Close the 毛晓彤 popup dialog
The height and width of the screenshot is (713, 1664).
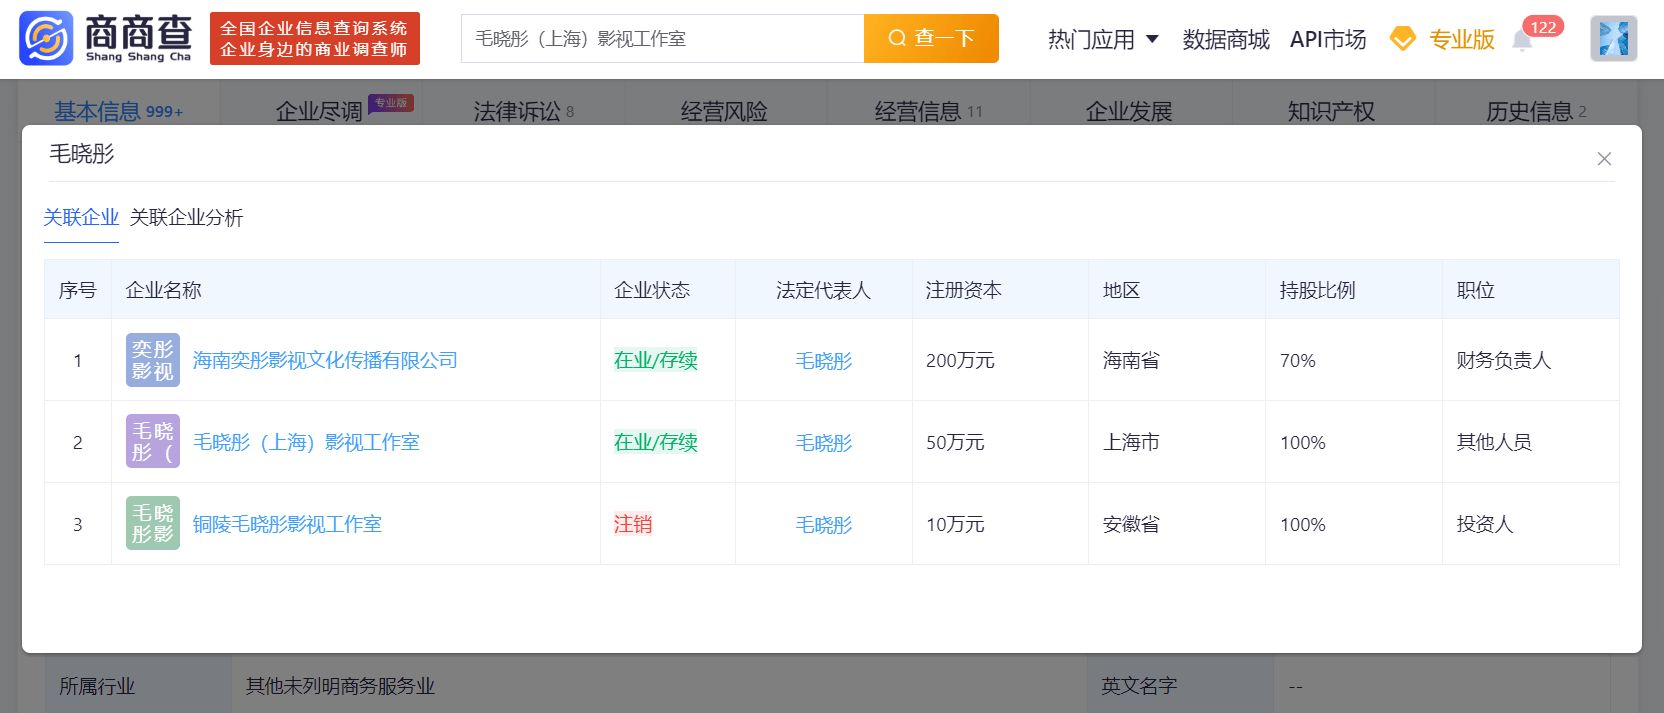(x=1604, y=159)
